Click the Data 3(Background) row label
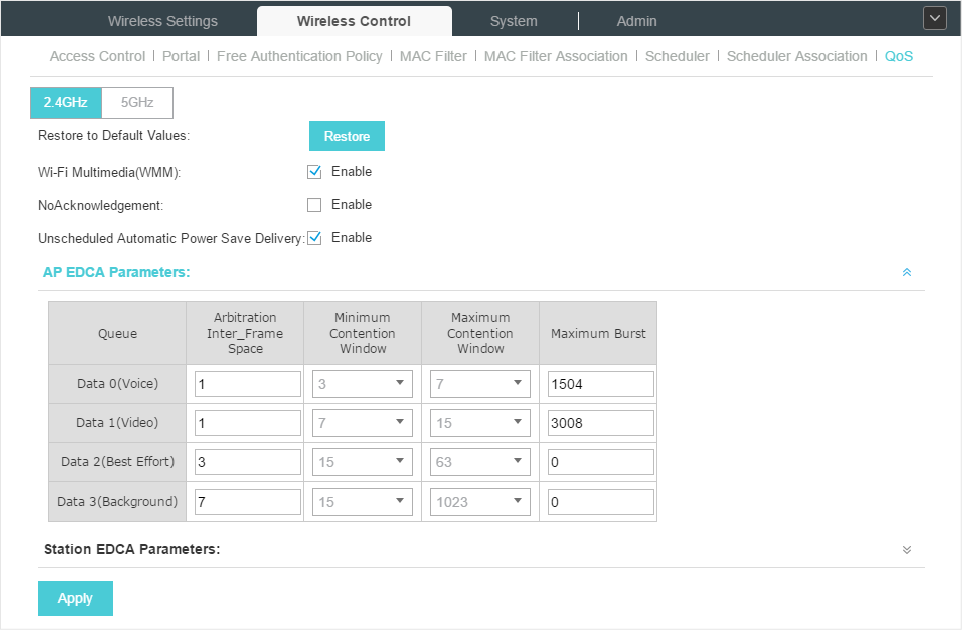This screenshot has width=962, height=630. coord(117,501)
